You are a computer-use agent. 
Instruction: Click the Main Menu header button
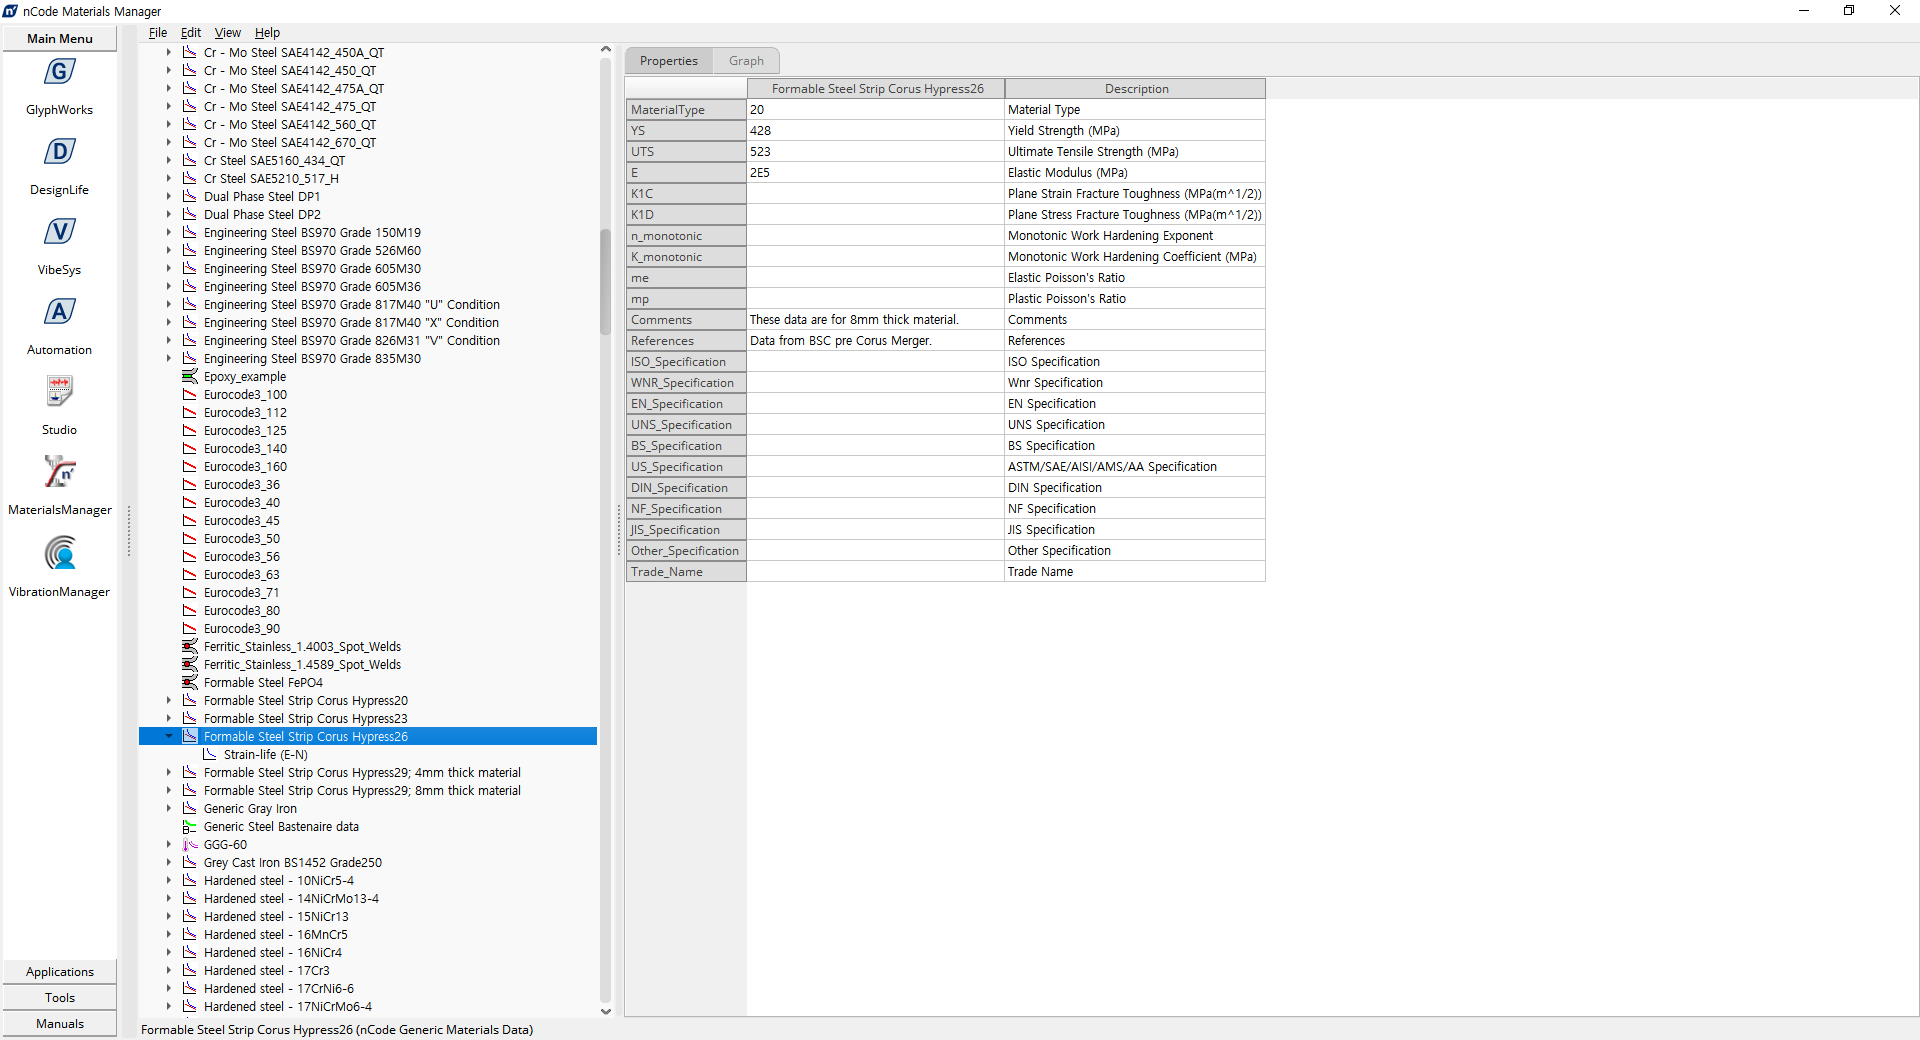(x=60, y=39)
